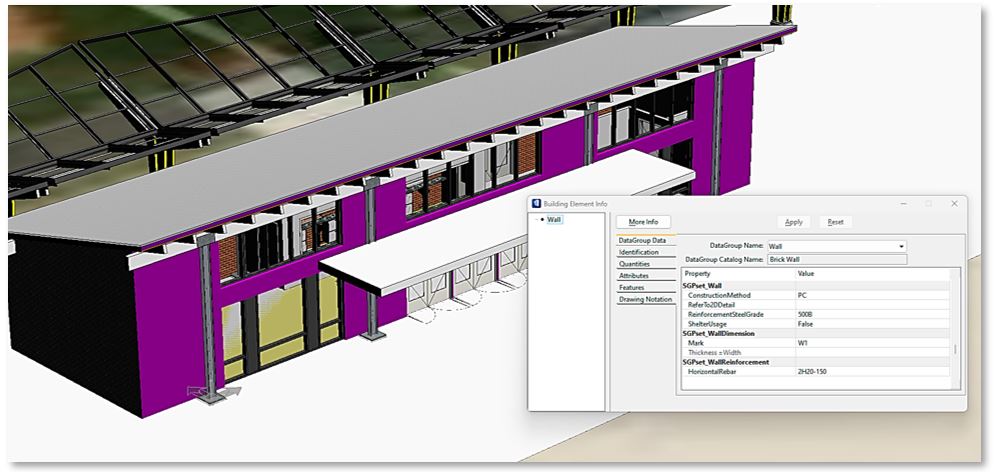Open the DataGroup Name dropdown
The width and height of the screenshot is (998, 472).
pos(901,246)
